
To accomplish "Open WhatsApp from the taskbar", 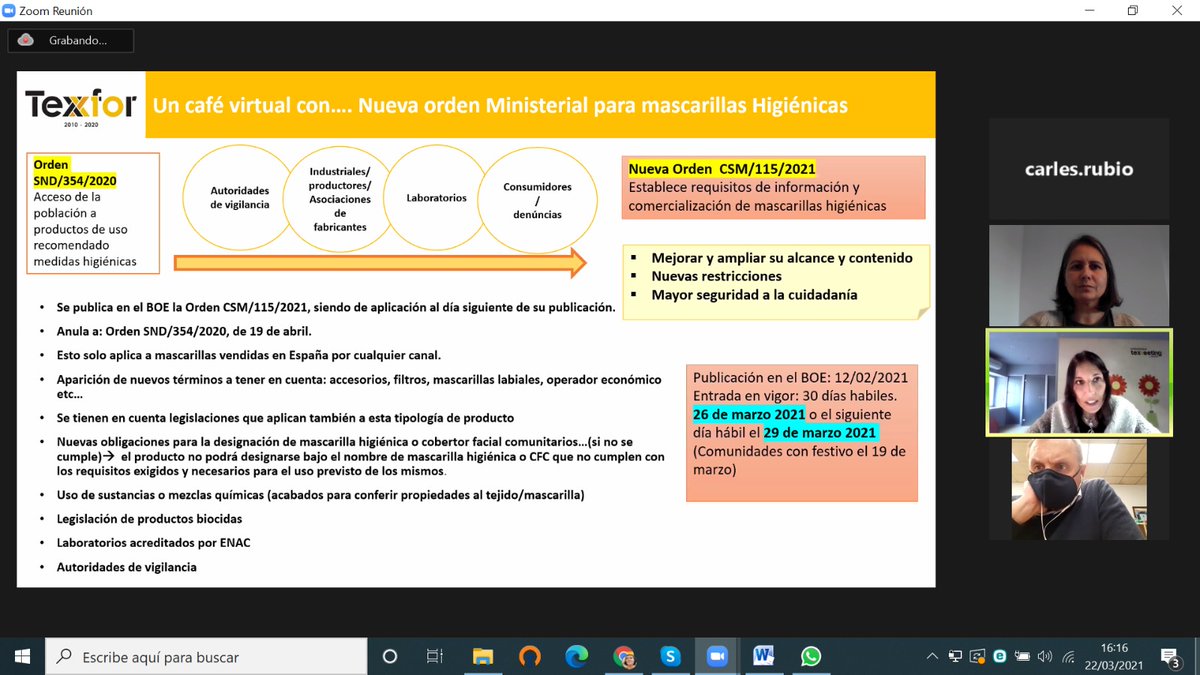I will click(811, 657).
